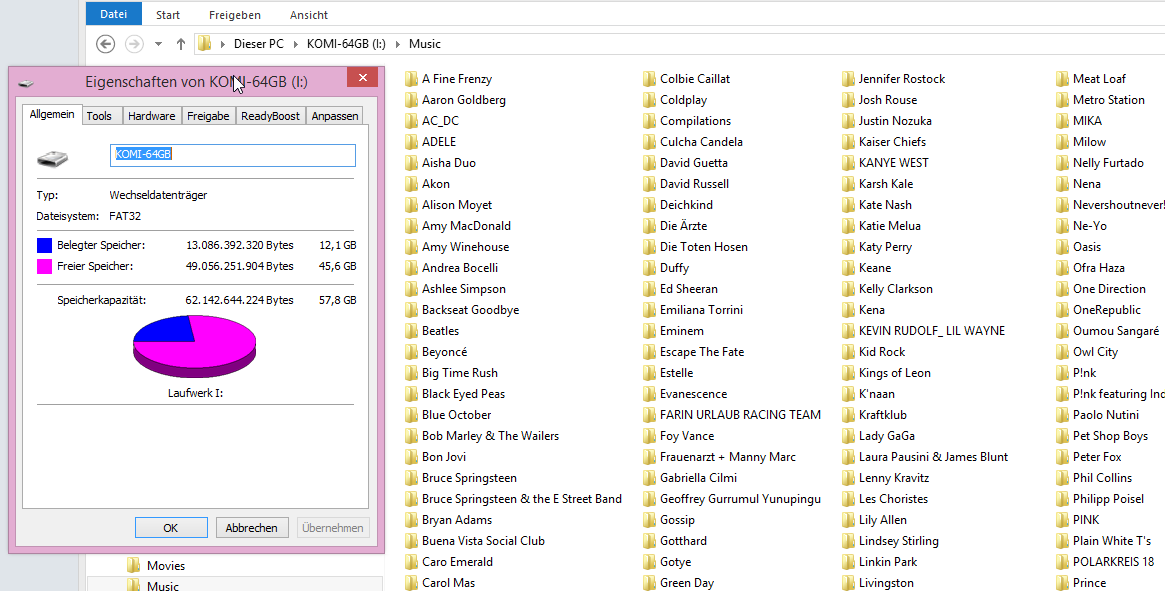Click the folder name Geoffrey Gurrumul Yunupingu
Image resolution: width=1165 pixels, height=591 pixels.
pos(740,499)
